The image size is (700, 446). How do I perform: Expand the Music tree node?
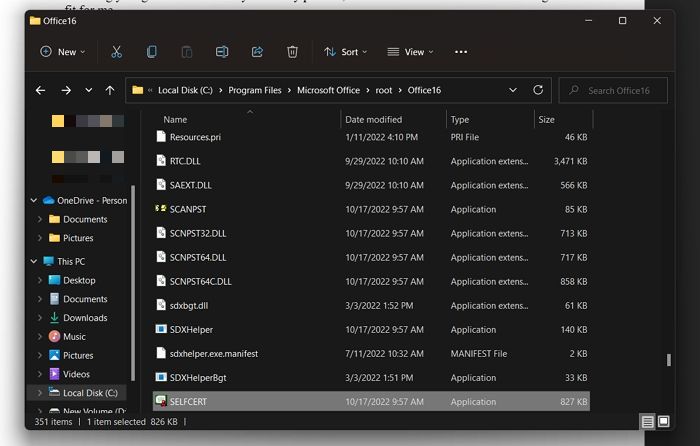point(40,337)
